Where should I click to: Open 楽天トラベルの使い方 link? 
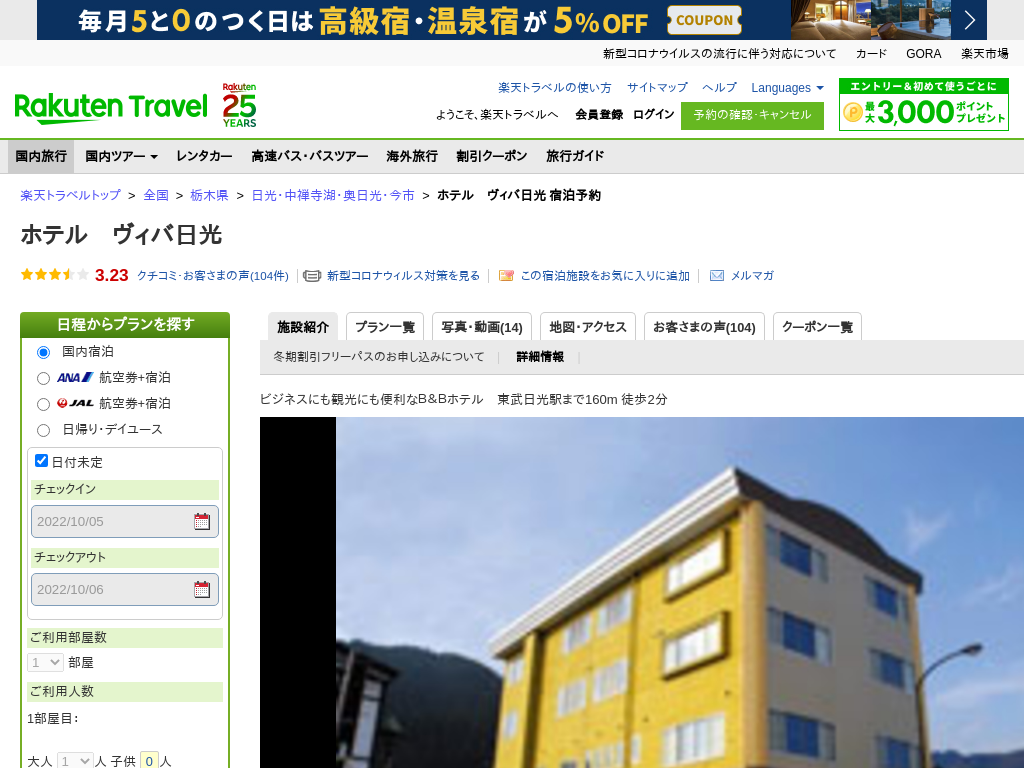(x=554, y=88)
